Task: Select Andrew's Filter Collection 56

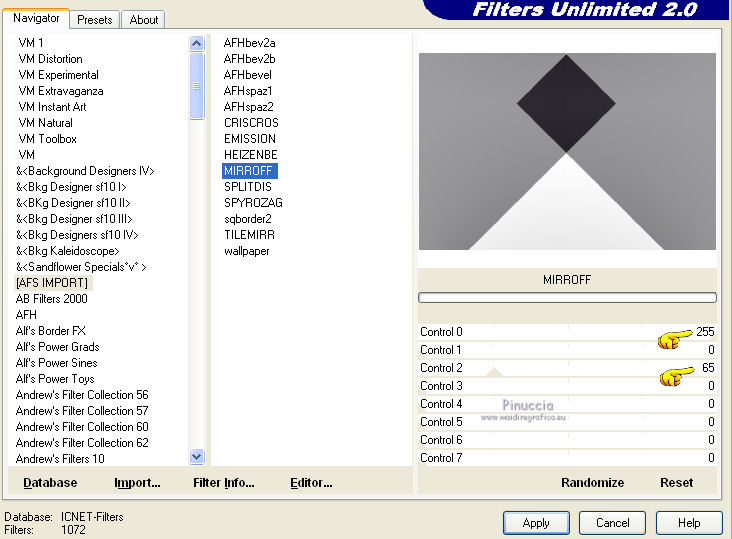Action: point(82,395)
